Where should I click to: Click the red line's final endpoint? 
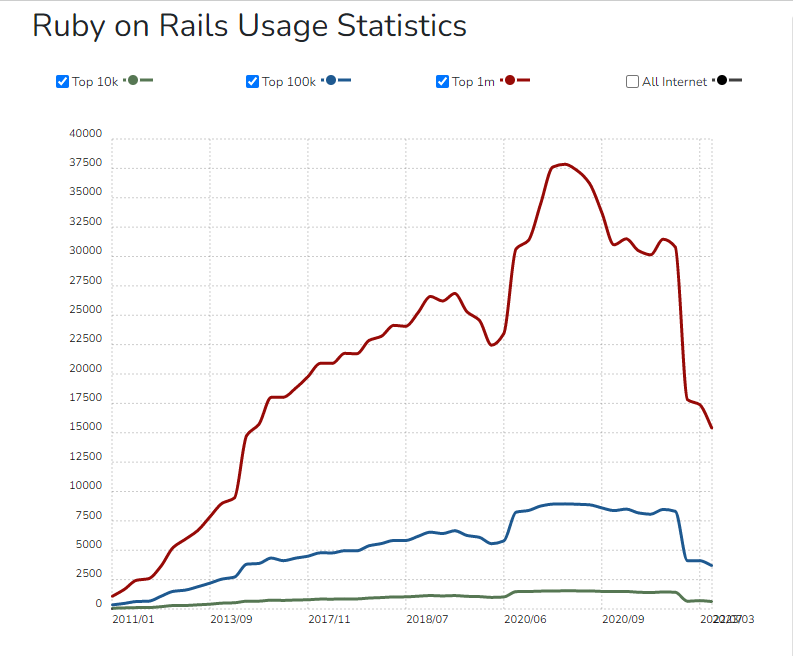tap(712, 428)
